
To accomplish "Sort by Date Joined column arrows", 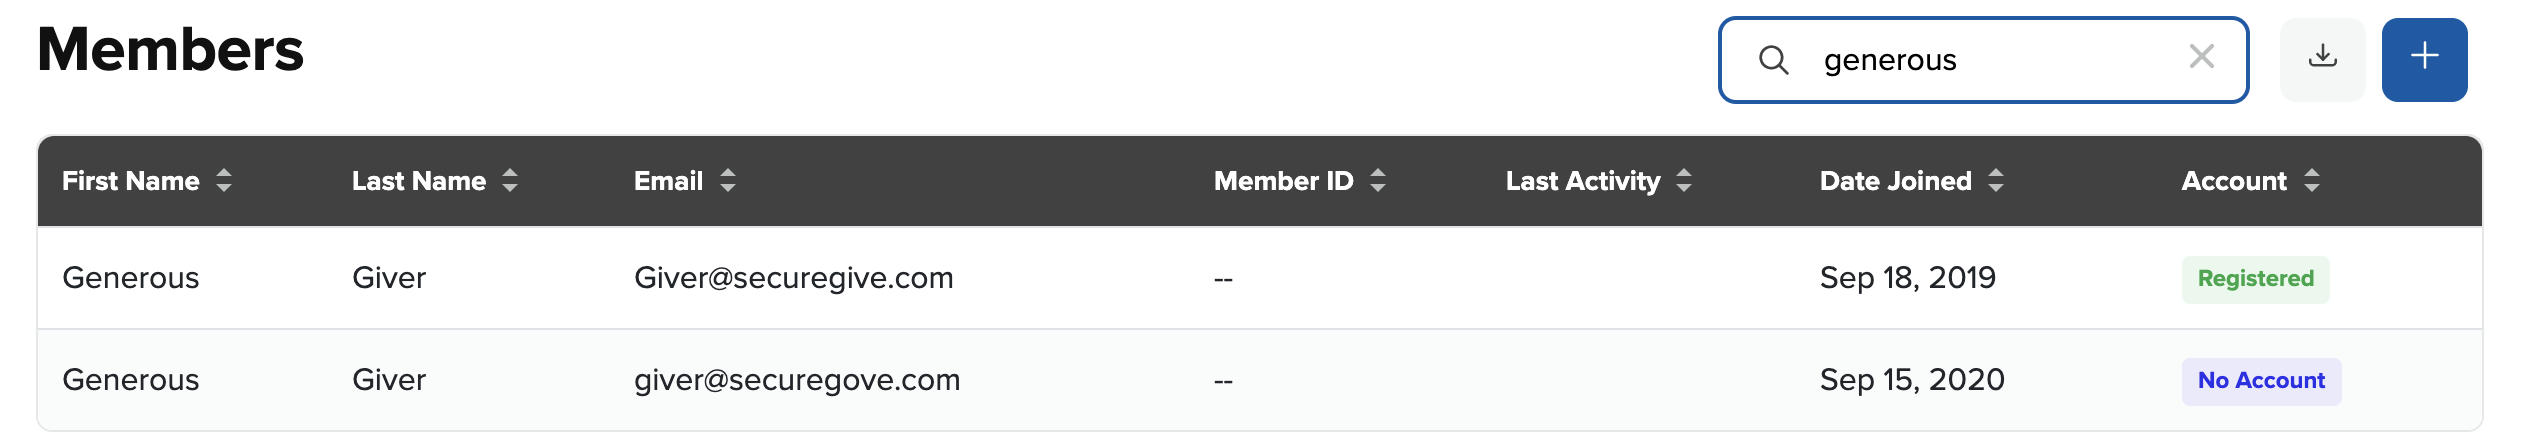I will point(1996,181).
